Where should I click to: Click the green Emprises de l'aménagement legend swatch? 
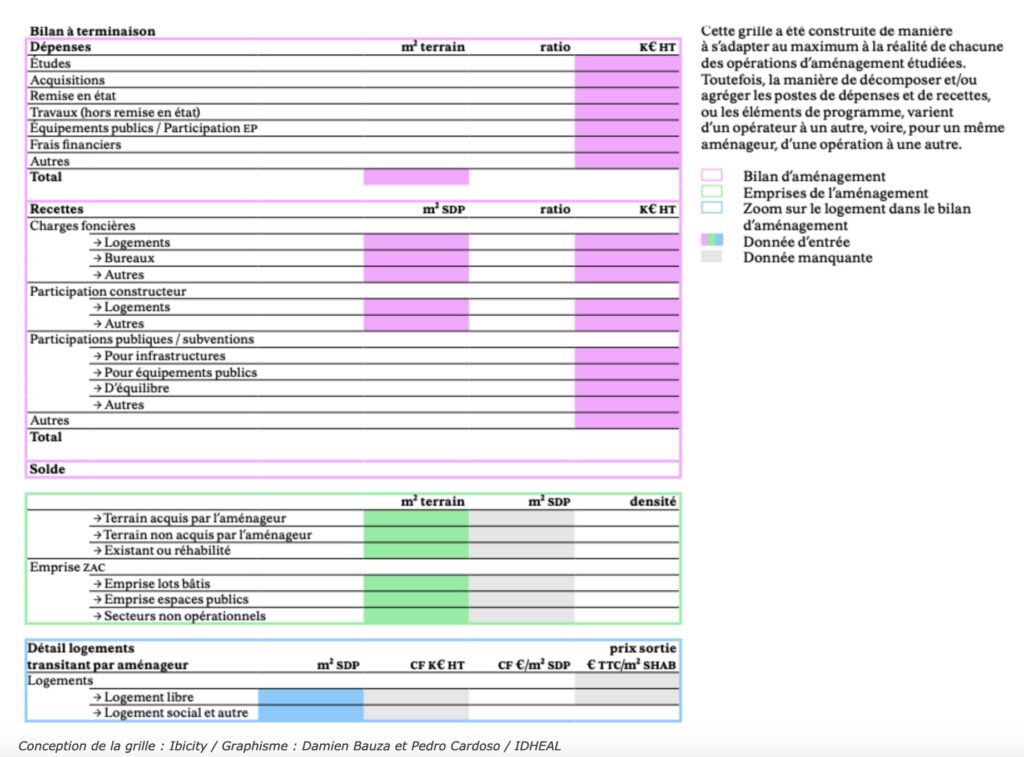coord(712,193)
